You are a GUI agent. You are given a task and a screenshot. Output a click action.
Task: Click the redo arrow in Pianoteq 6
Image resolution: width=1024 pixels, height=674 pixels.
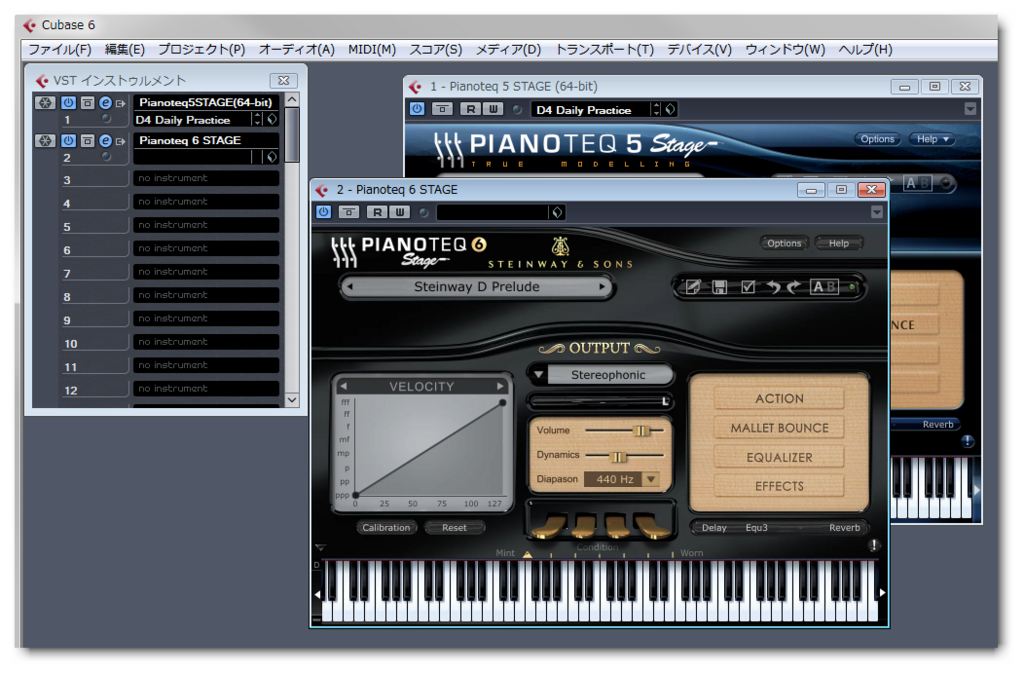point(794,287)
